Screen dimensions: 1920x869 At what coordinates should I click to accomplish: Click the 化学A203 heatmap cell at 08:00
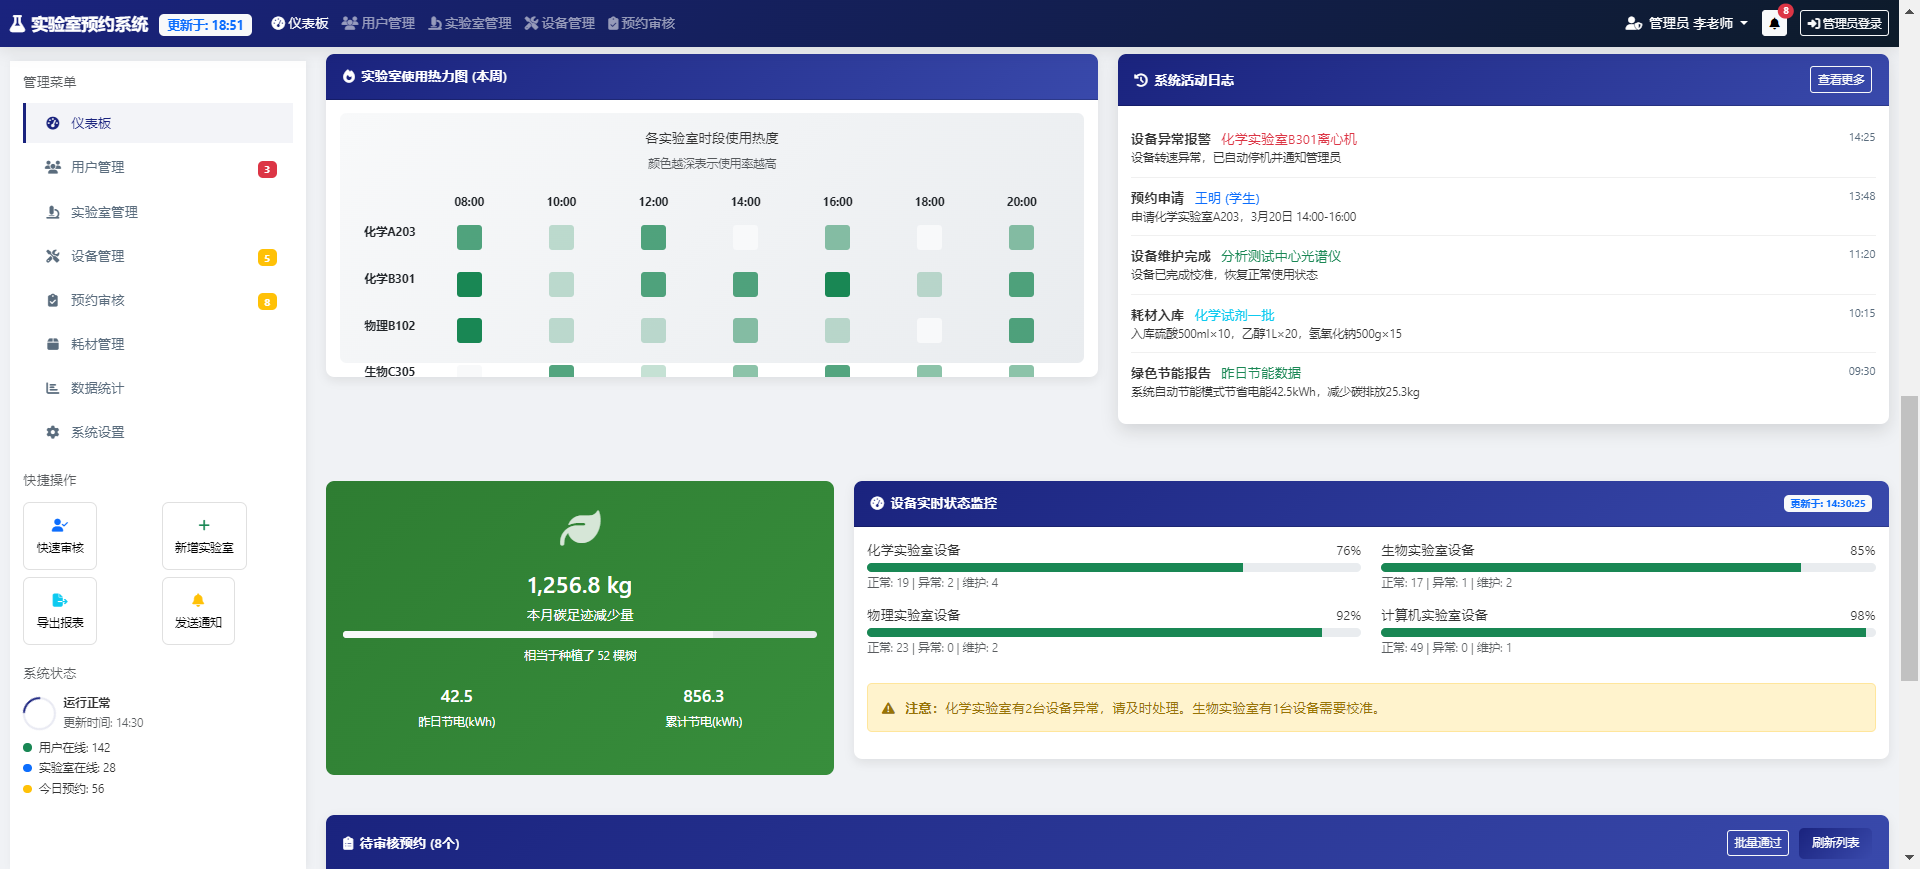point(469,237)
